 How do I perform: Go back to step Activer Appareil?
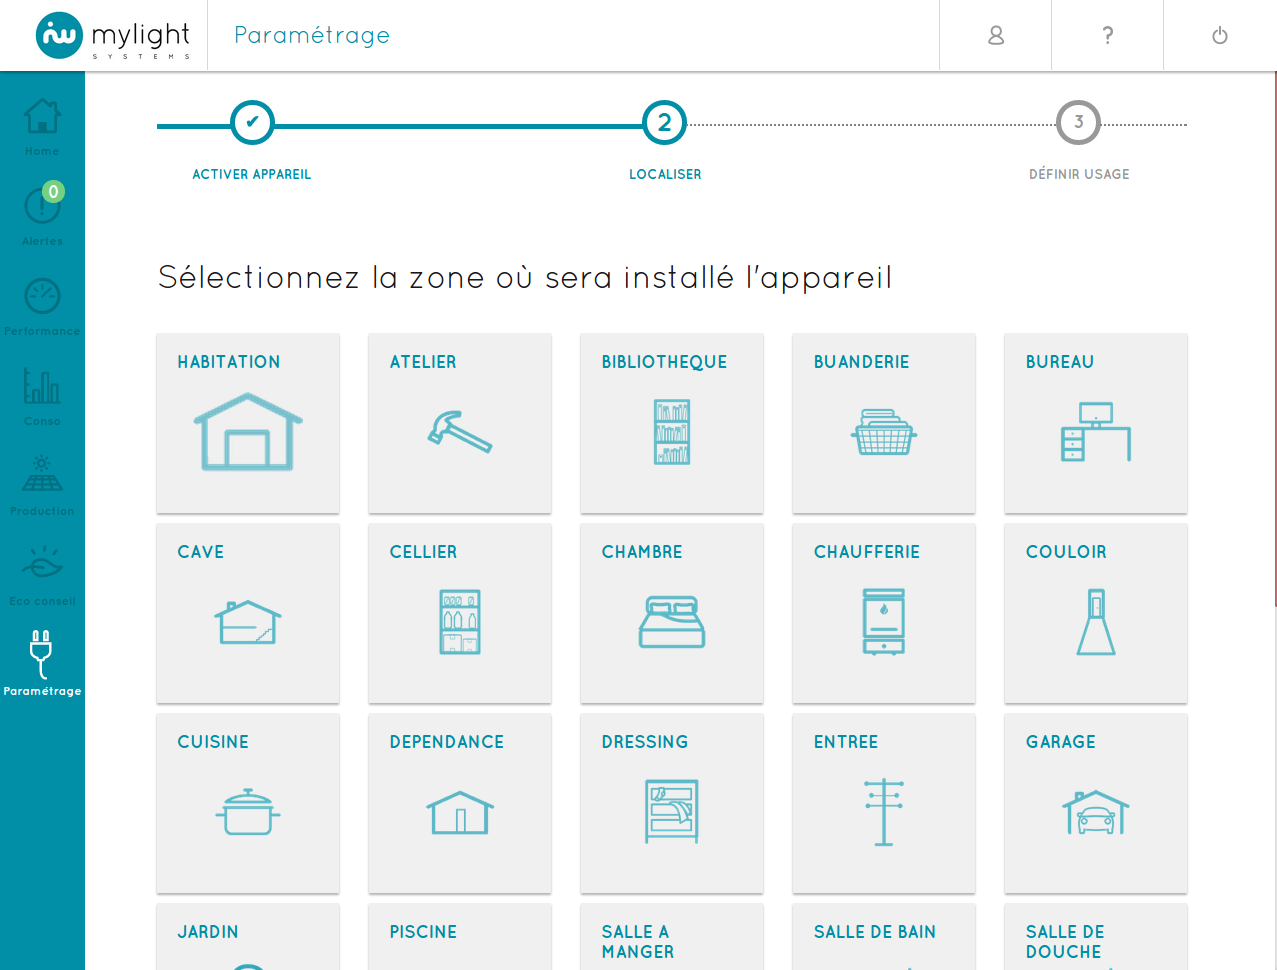252,123
